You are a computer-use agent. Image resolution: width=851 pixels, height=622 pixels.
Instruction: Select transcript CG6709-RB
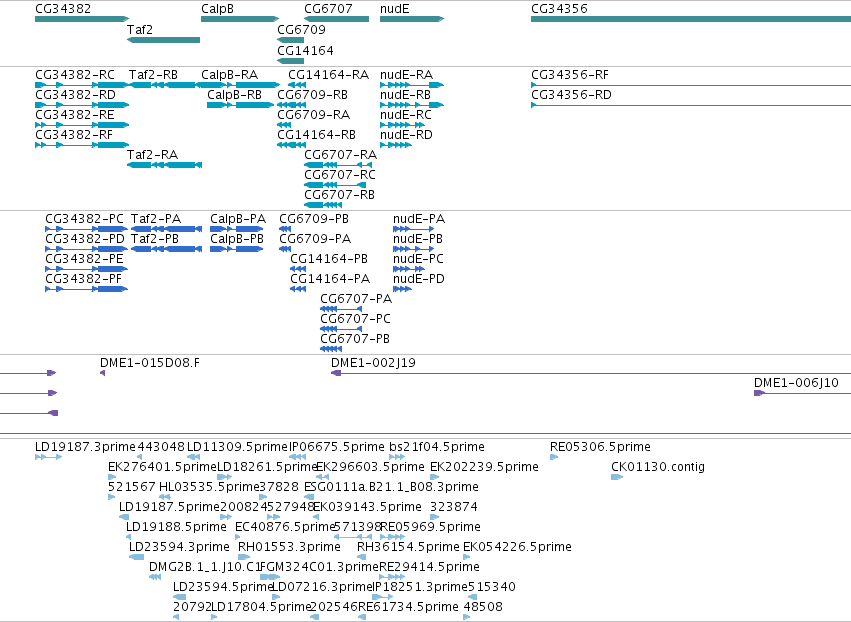(313, 95)
